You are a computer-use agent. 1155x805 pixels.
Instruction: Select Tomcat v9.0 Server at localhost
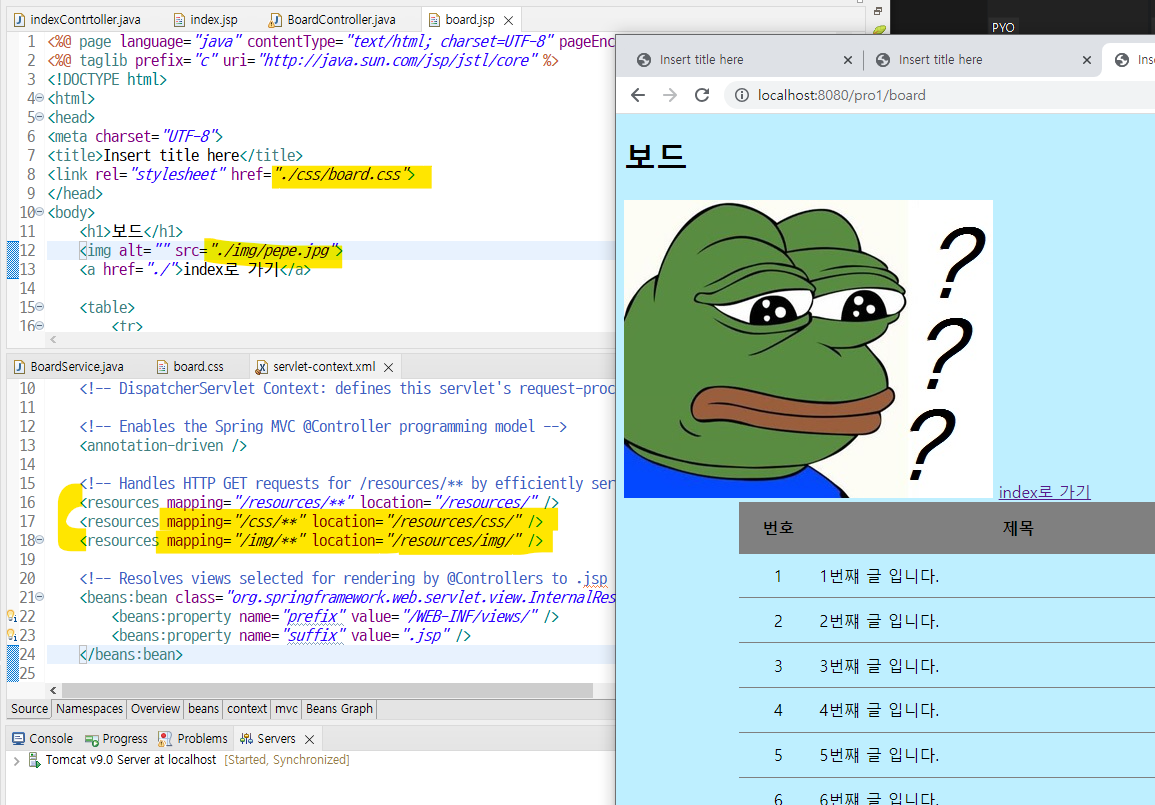pos(130,760)
